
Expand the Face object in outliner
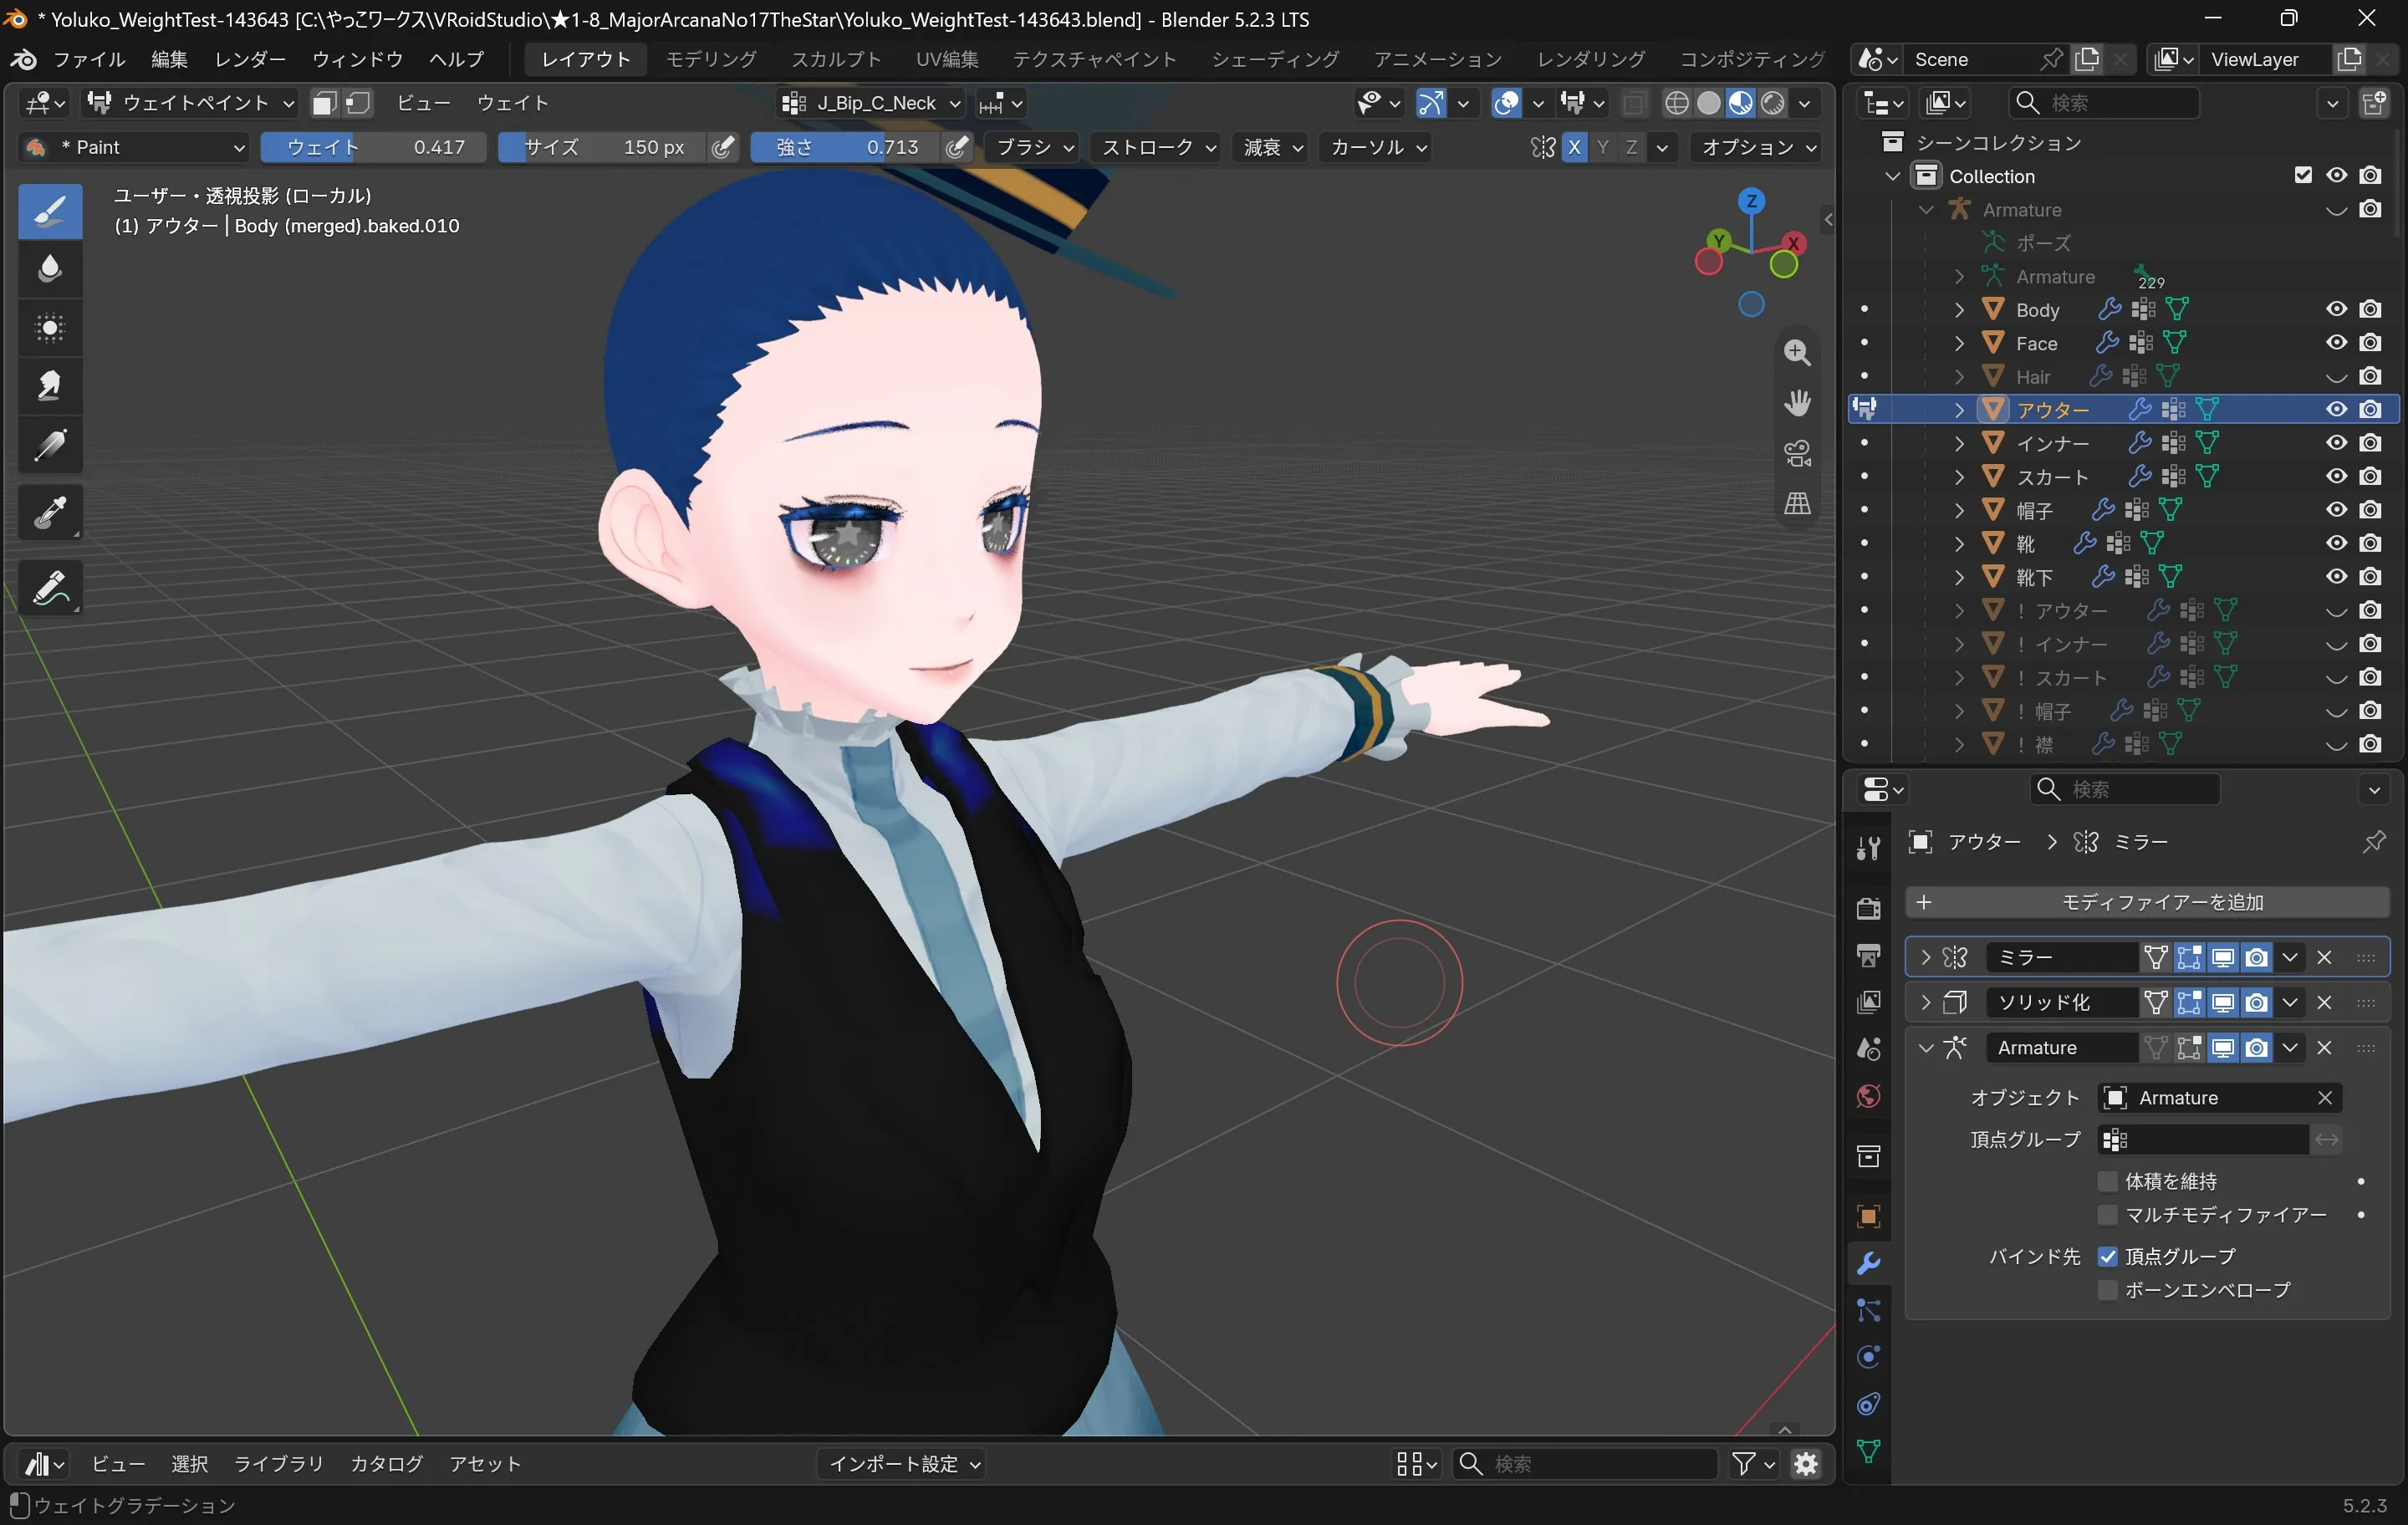pos(1959,343)
